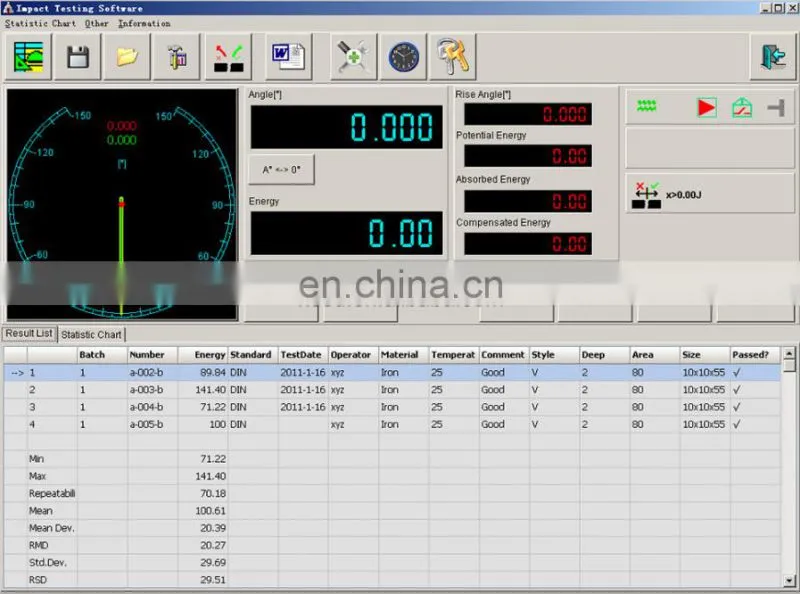The width and height of the screenshot is (800, 594).
Task: Click energy value 141.40 in row 2
Action: coord(210,390)
